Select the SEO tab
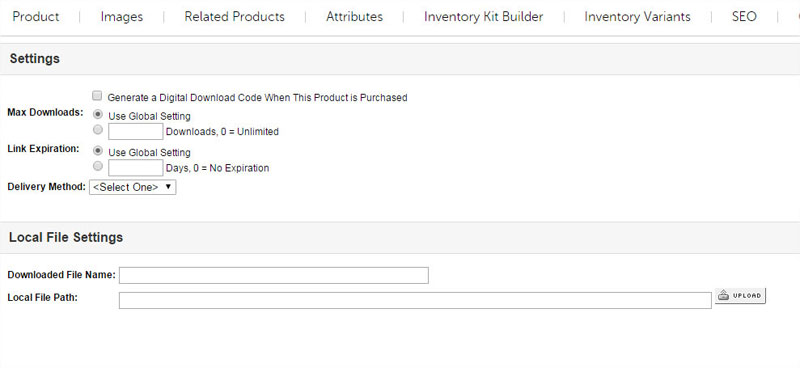 pyautogui.click(x=744, y=17)
